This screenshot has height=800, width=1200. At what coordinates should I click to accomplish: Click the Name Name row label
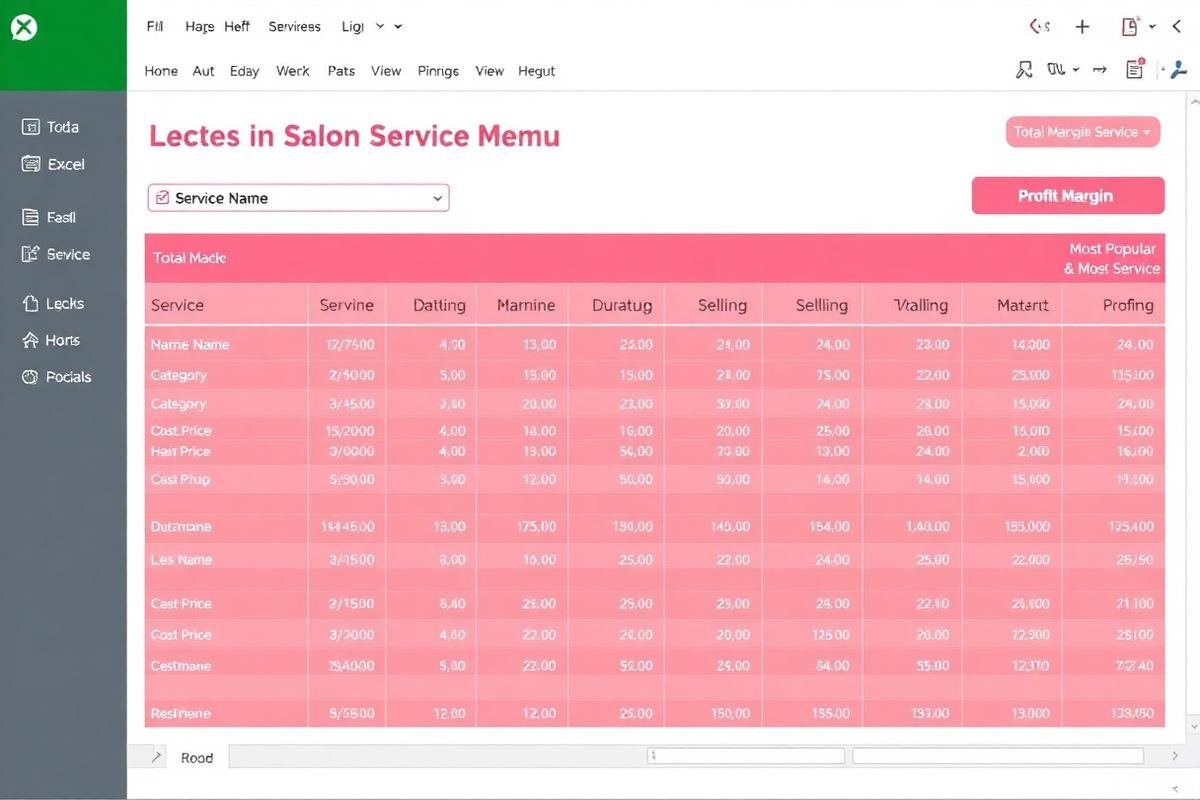tap(190, 344)
